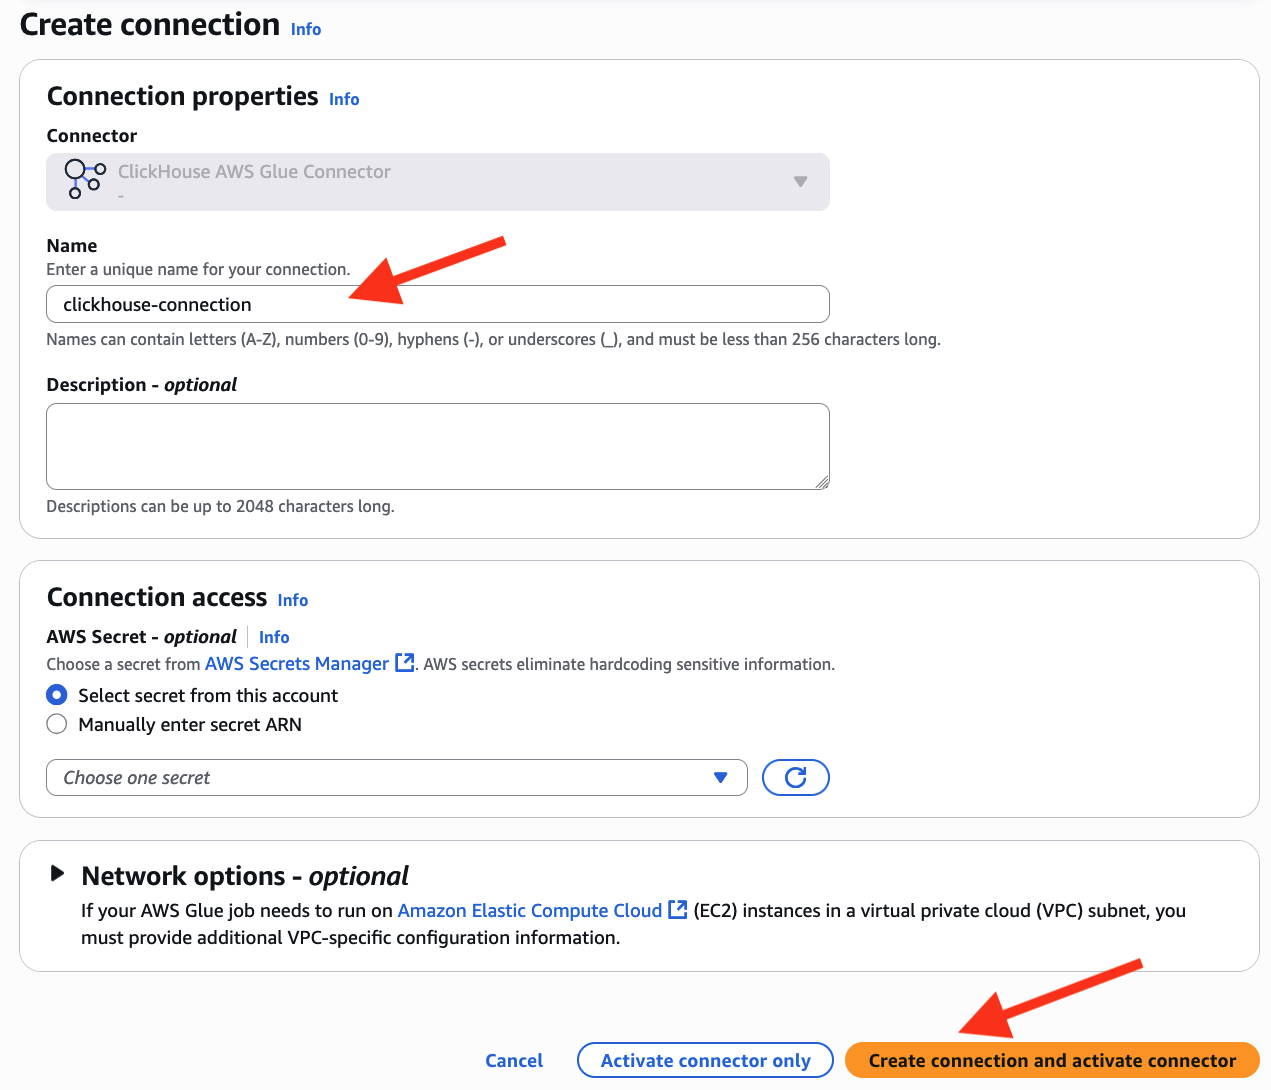The height and width of the screenshot is (1090, 1271).
Task: Click into the Description text area
Action: point(437,446)
